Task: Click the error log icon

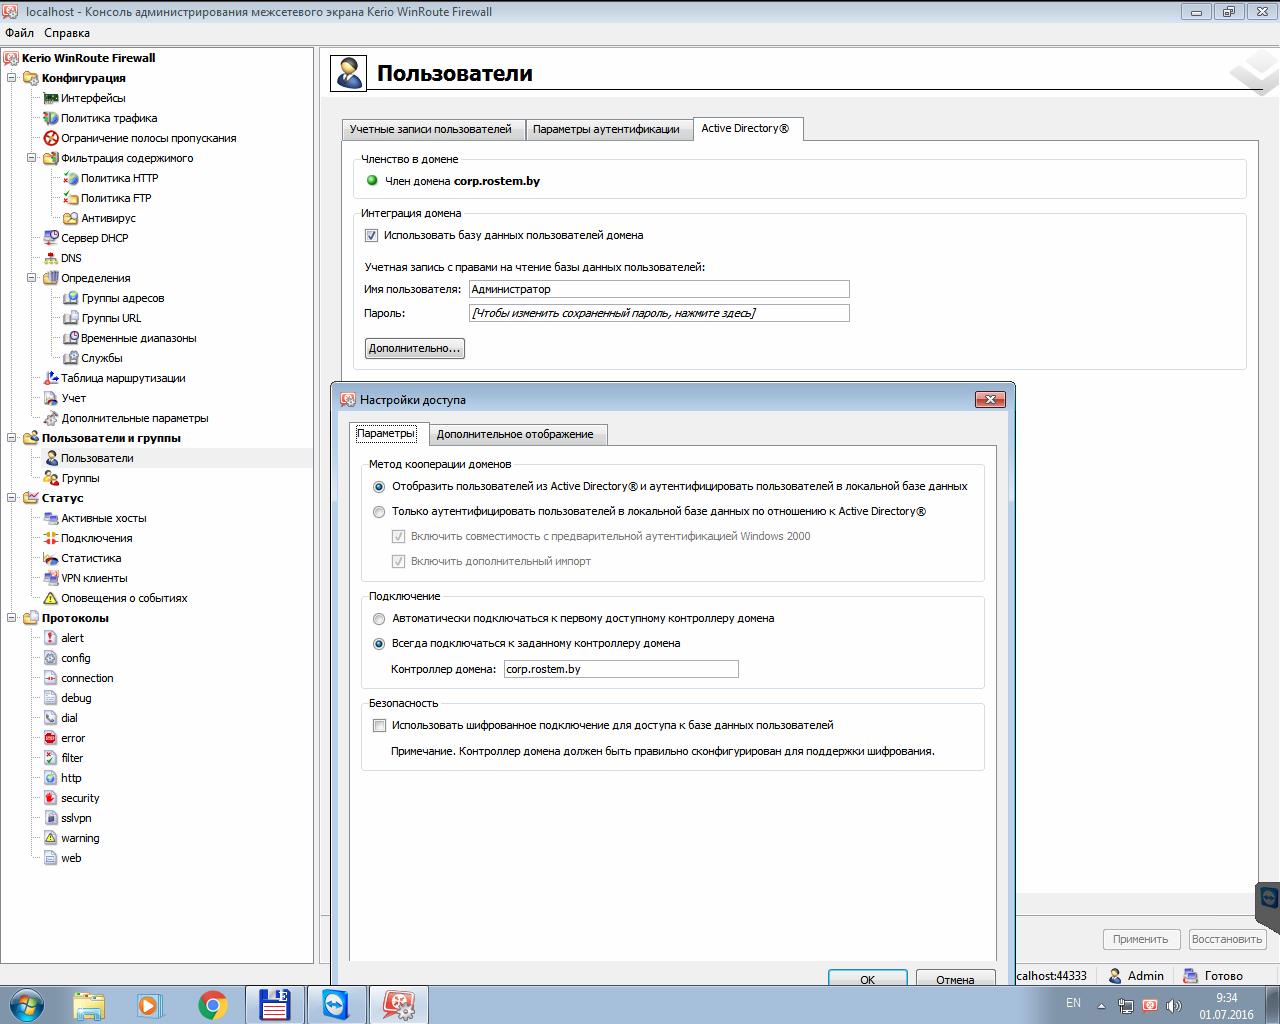Action: click(x=51, y=738)
